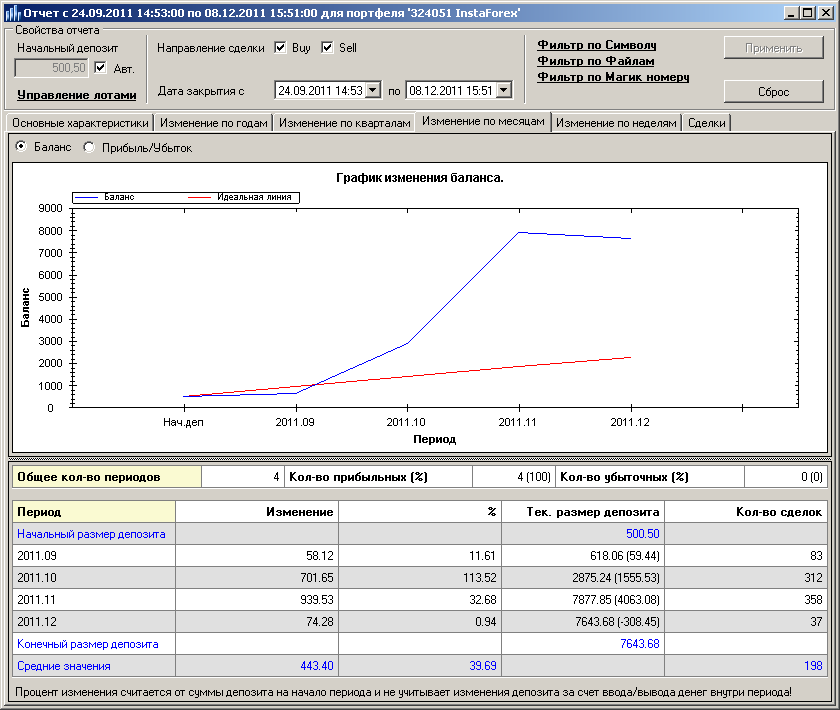
Task: Uncheck the Sell direction checkbox
Action: tap(327, 47)
